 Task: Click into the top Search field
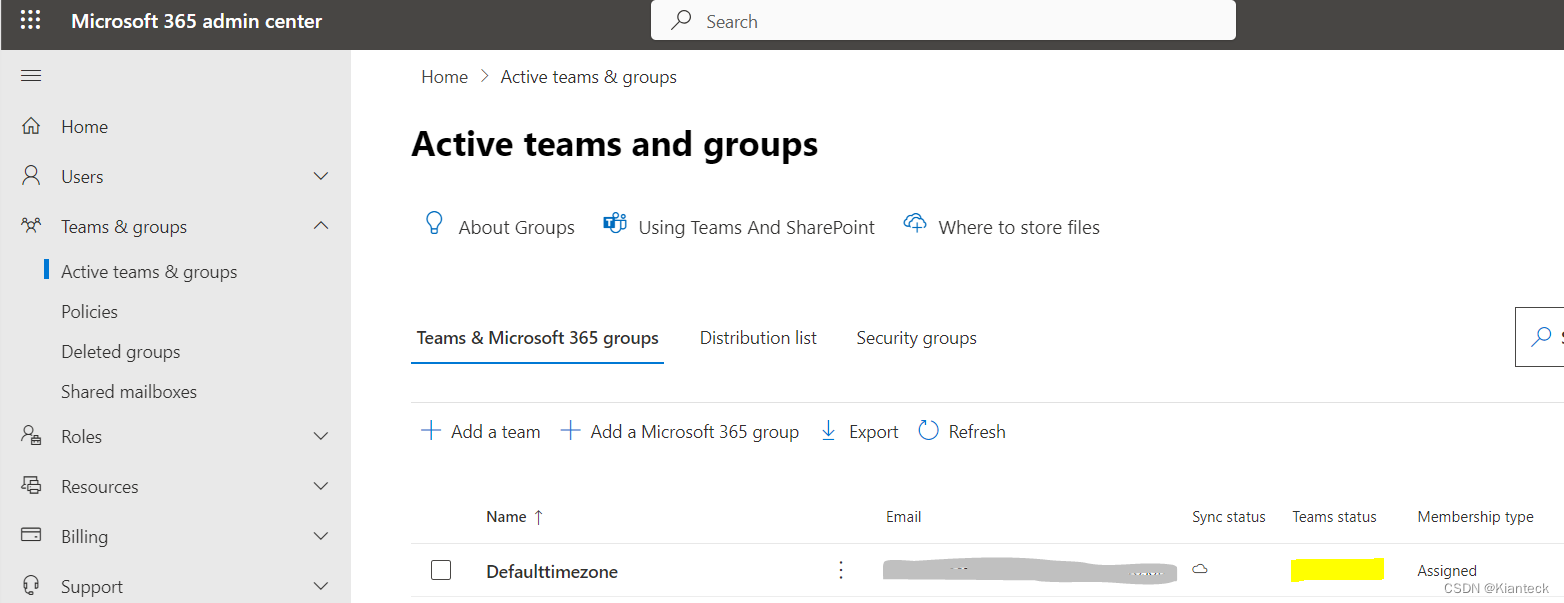(x=943, y=20)
